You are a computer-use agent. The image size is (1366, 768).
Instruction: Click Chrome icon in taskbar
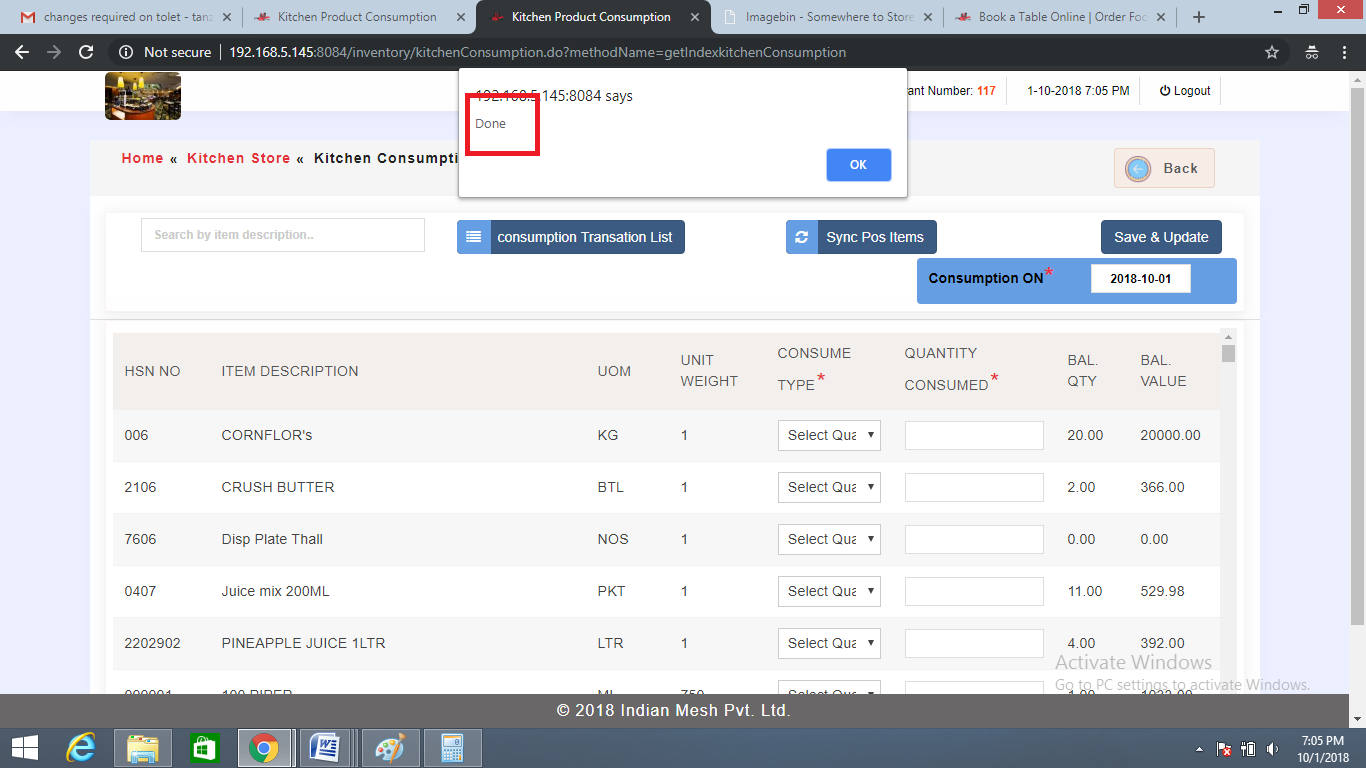pos(264,747)
